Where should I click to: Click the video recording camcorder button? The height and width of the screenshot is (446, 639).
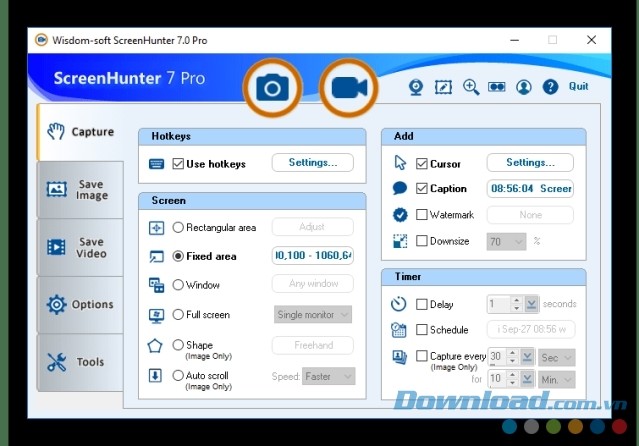349,88
